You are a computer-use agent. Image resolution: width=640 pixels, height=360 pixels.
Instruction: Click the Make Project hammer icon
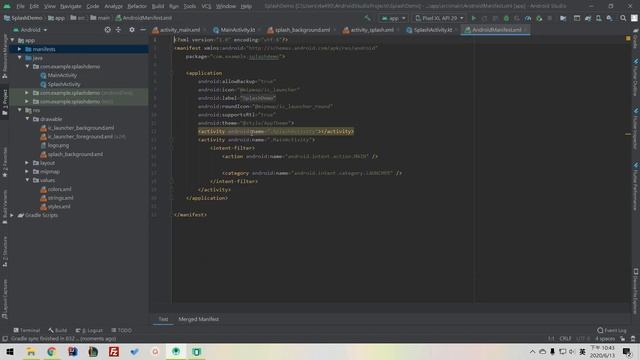pos(367,18)
